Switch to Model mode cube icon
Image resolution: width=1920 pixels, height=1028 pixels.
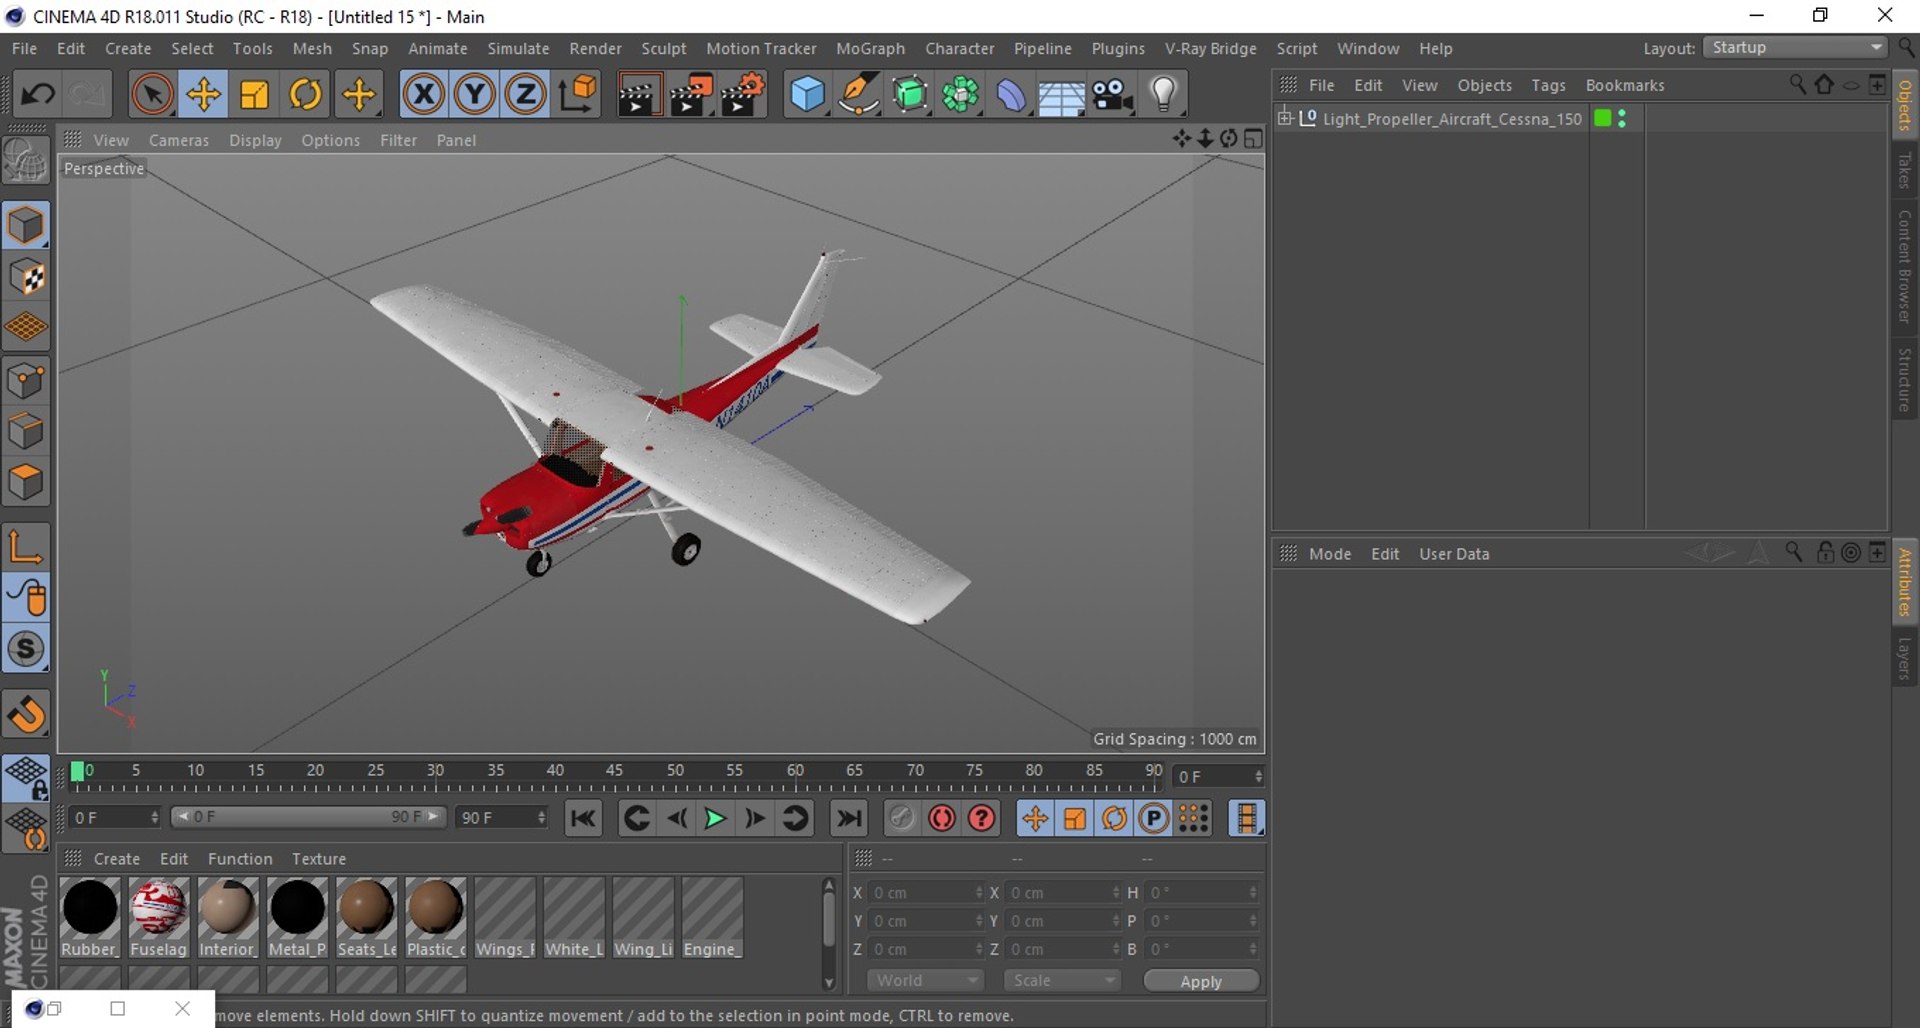pyautogui.click(x=26, y=225)
